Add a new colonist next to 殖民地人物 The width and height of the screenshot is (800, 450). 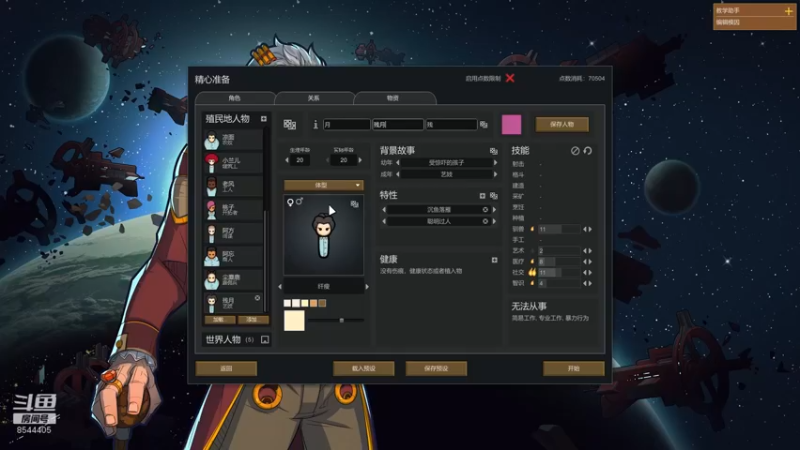[264, 119]
